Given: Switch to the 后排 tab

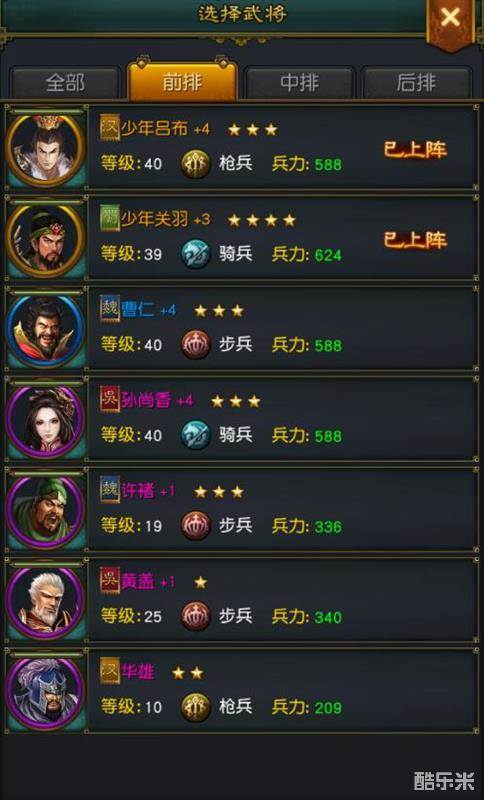Looking at the screenshot, I should pos(416,82).
